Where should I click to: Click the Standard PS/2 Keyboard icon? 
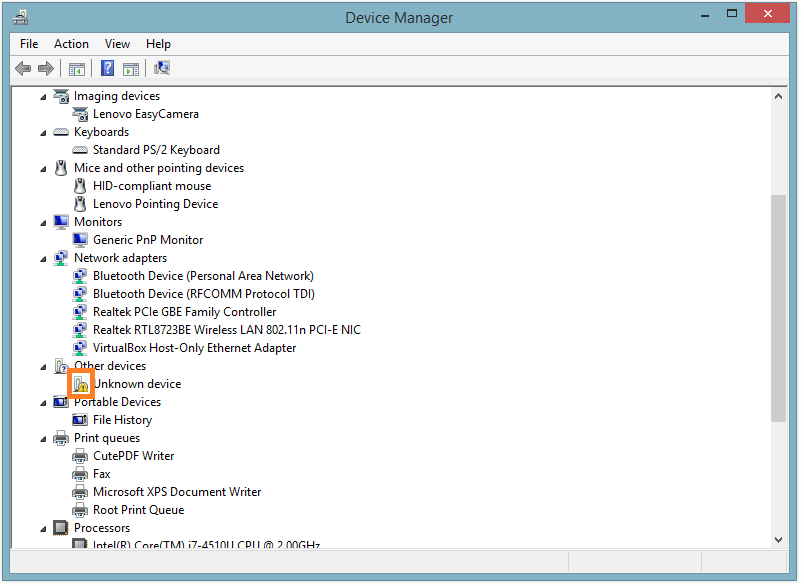80,150
